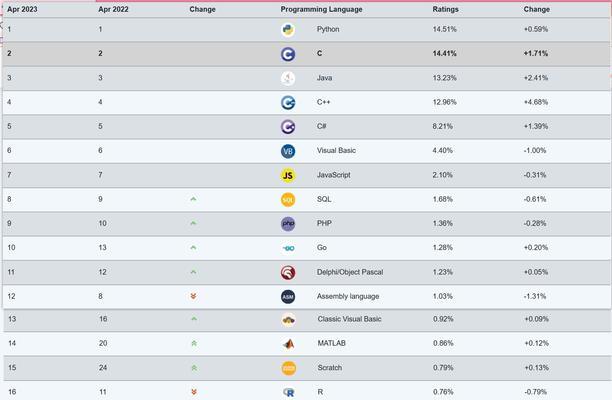Click the yellow JavaScript JS icon
This screenshot has width=612, height=400.
[288, 175]
